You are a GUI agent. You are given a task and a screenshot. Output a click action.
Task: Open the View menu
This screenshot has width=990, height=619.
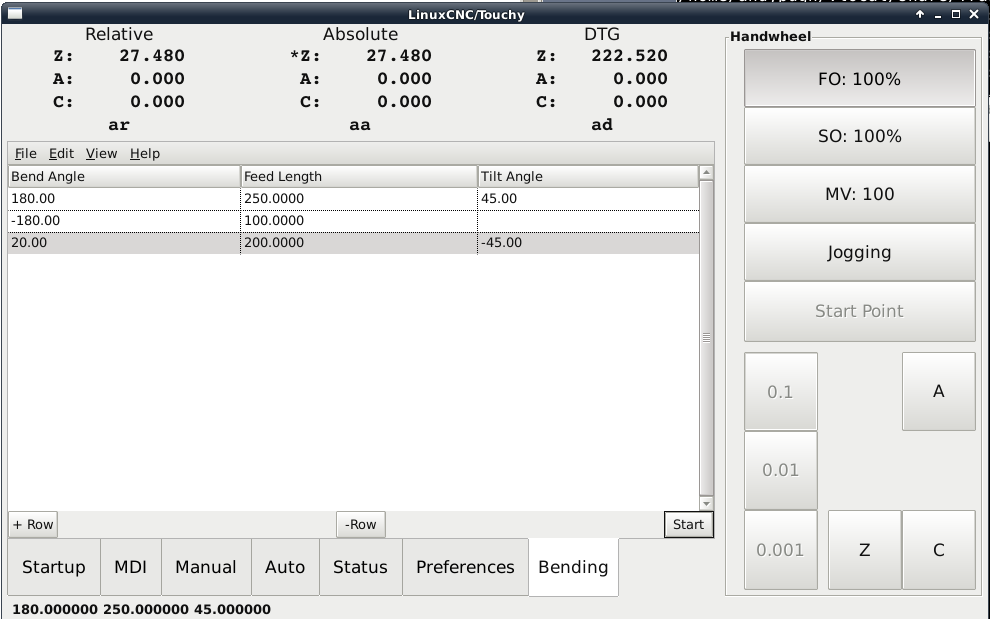[101, 153]
